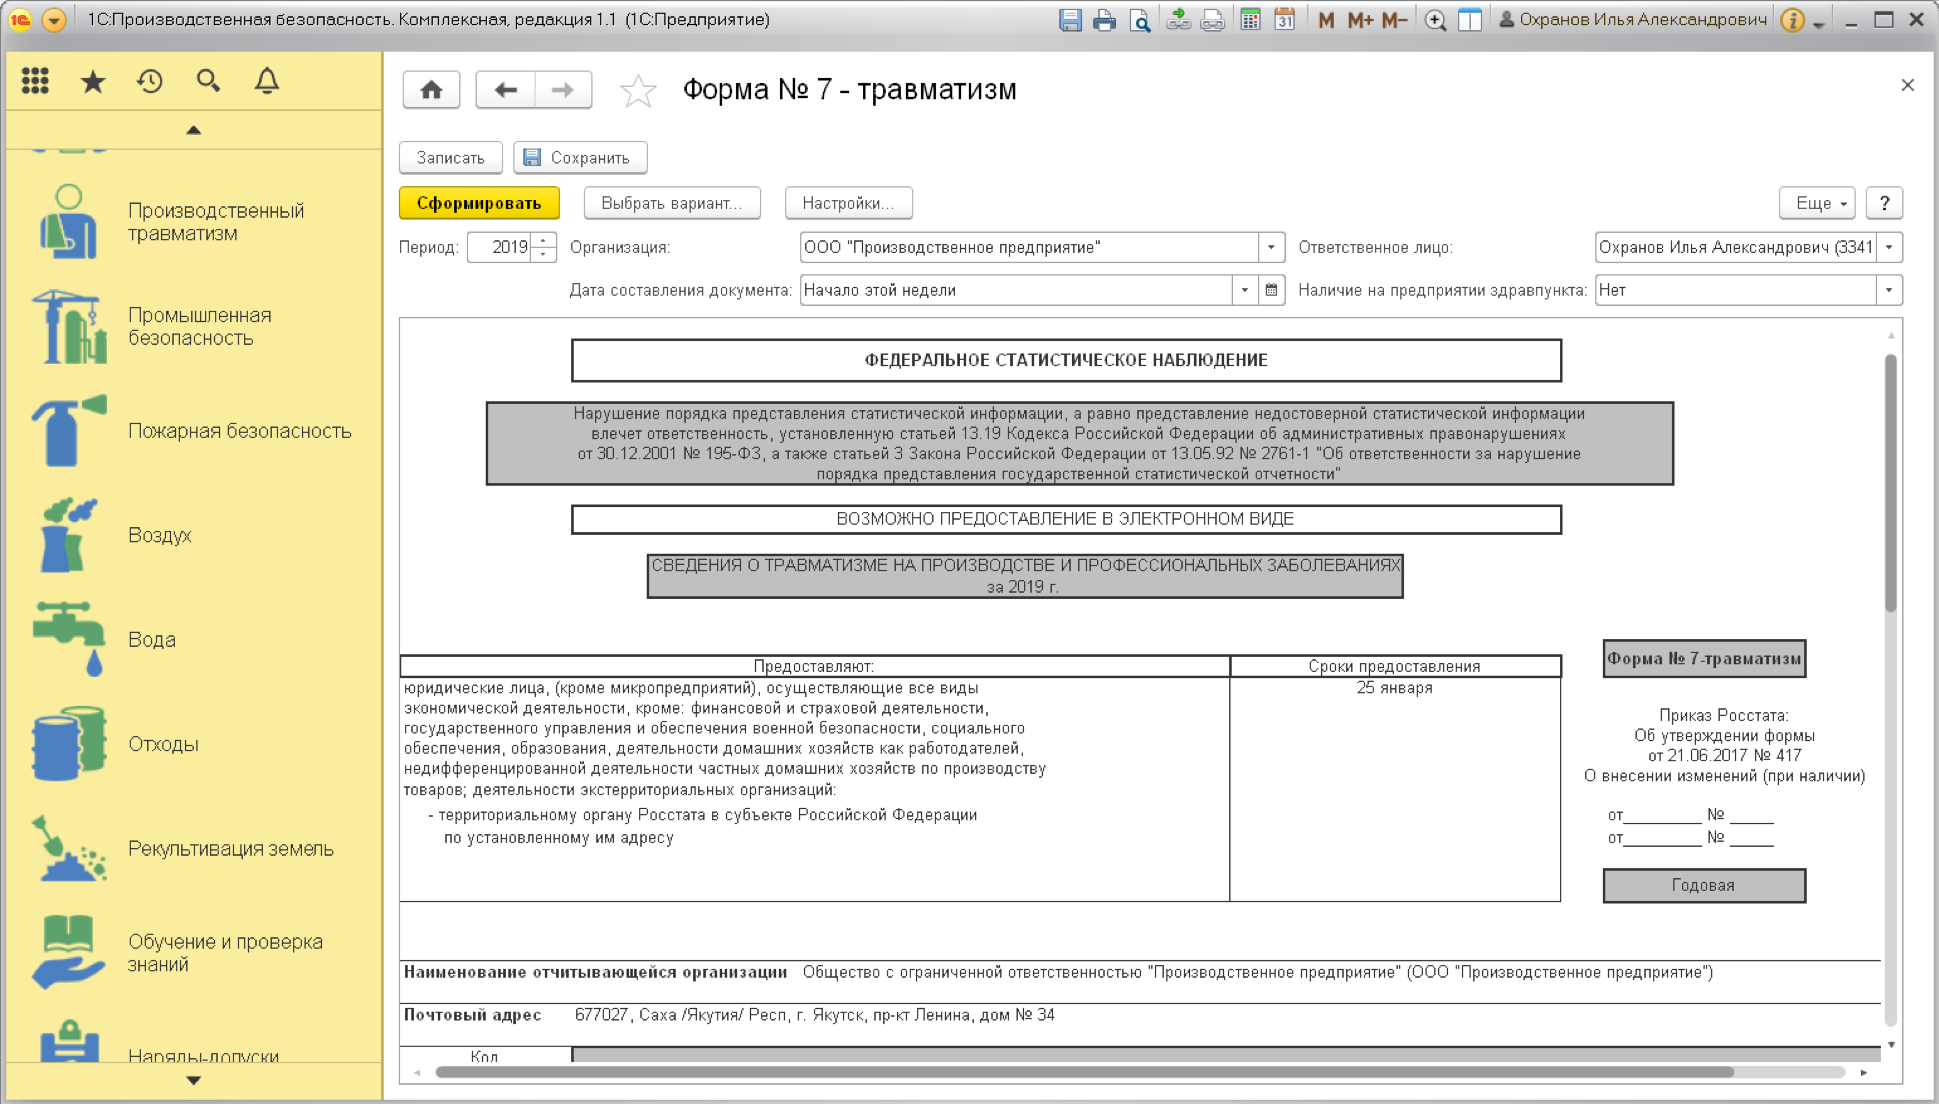Expand the здравпункта dropdown arrow
The image size is (1939, 1104).
pos(1889,290)
